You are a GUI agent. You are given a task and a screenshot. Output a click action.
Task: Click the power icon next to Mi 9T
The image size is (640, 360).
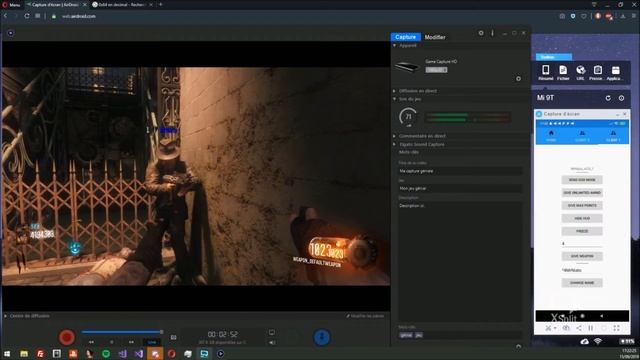[621, 98]
